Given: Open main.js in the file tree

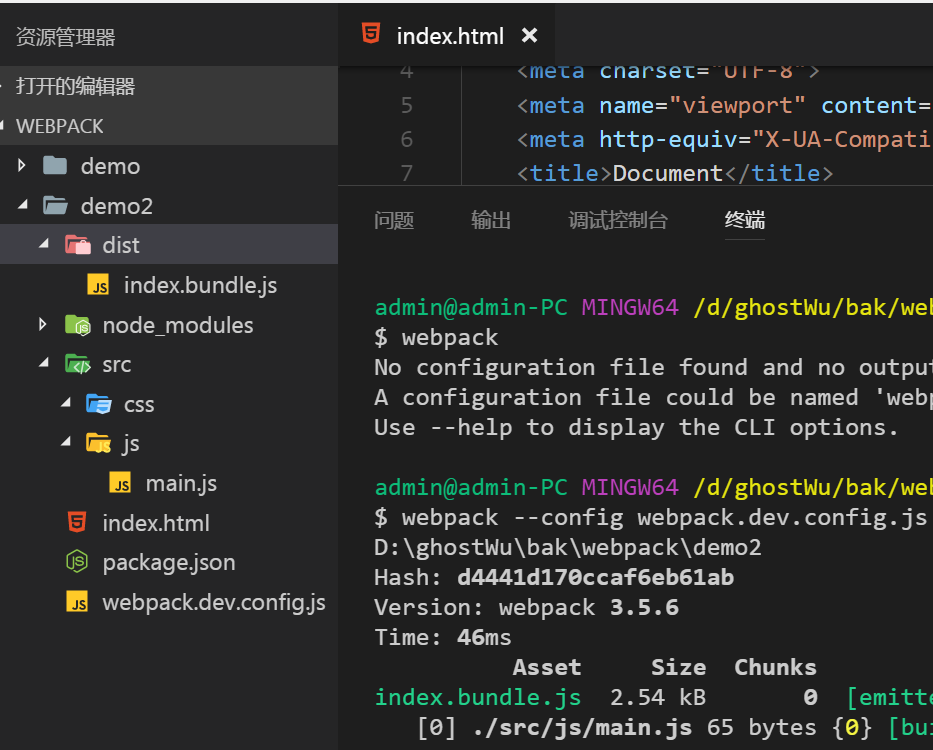Looking at the screenshot, I should coord(181,483).
